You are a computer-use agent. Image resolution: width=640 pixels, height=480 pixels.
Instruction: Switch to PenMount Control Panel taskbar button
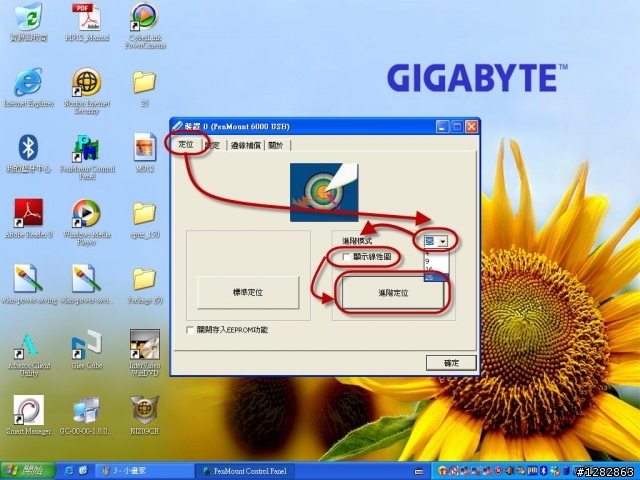(245, 471)
